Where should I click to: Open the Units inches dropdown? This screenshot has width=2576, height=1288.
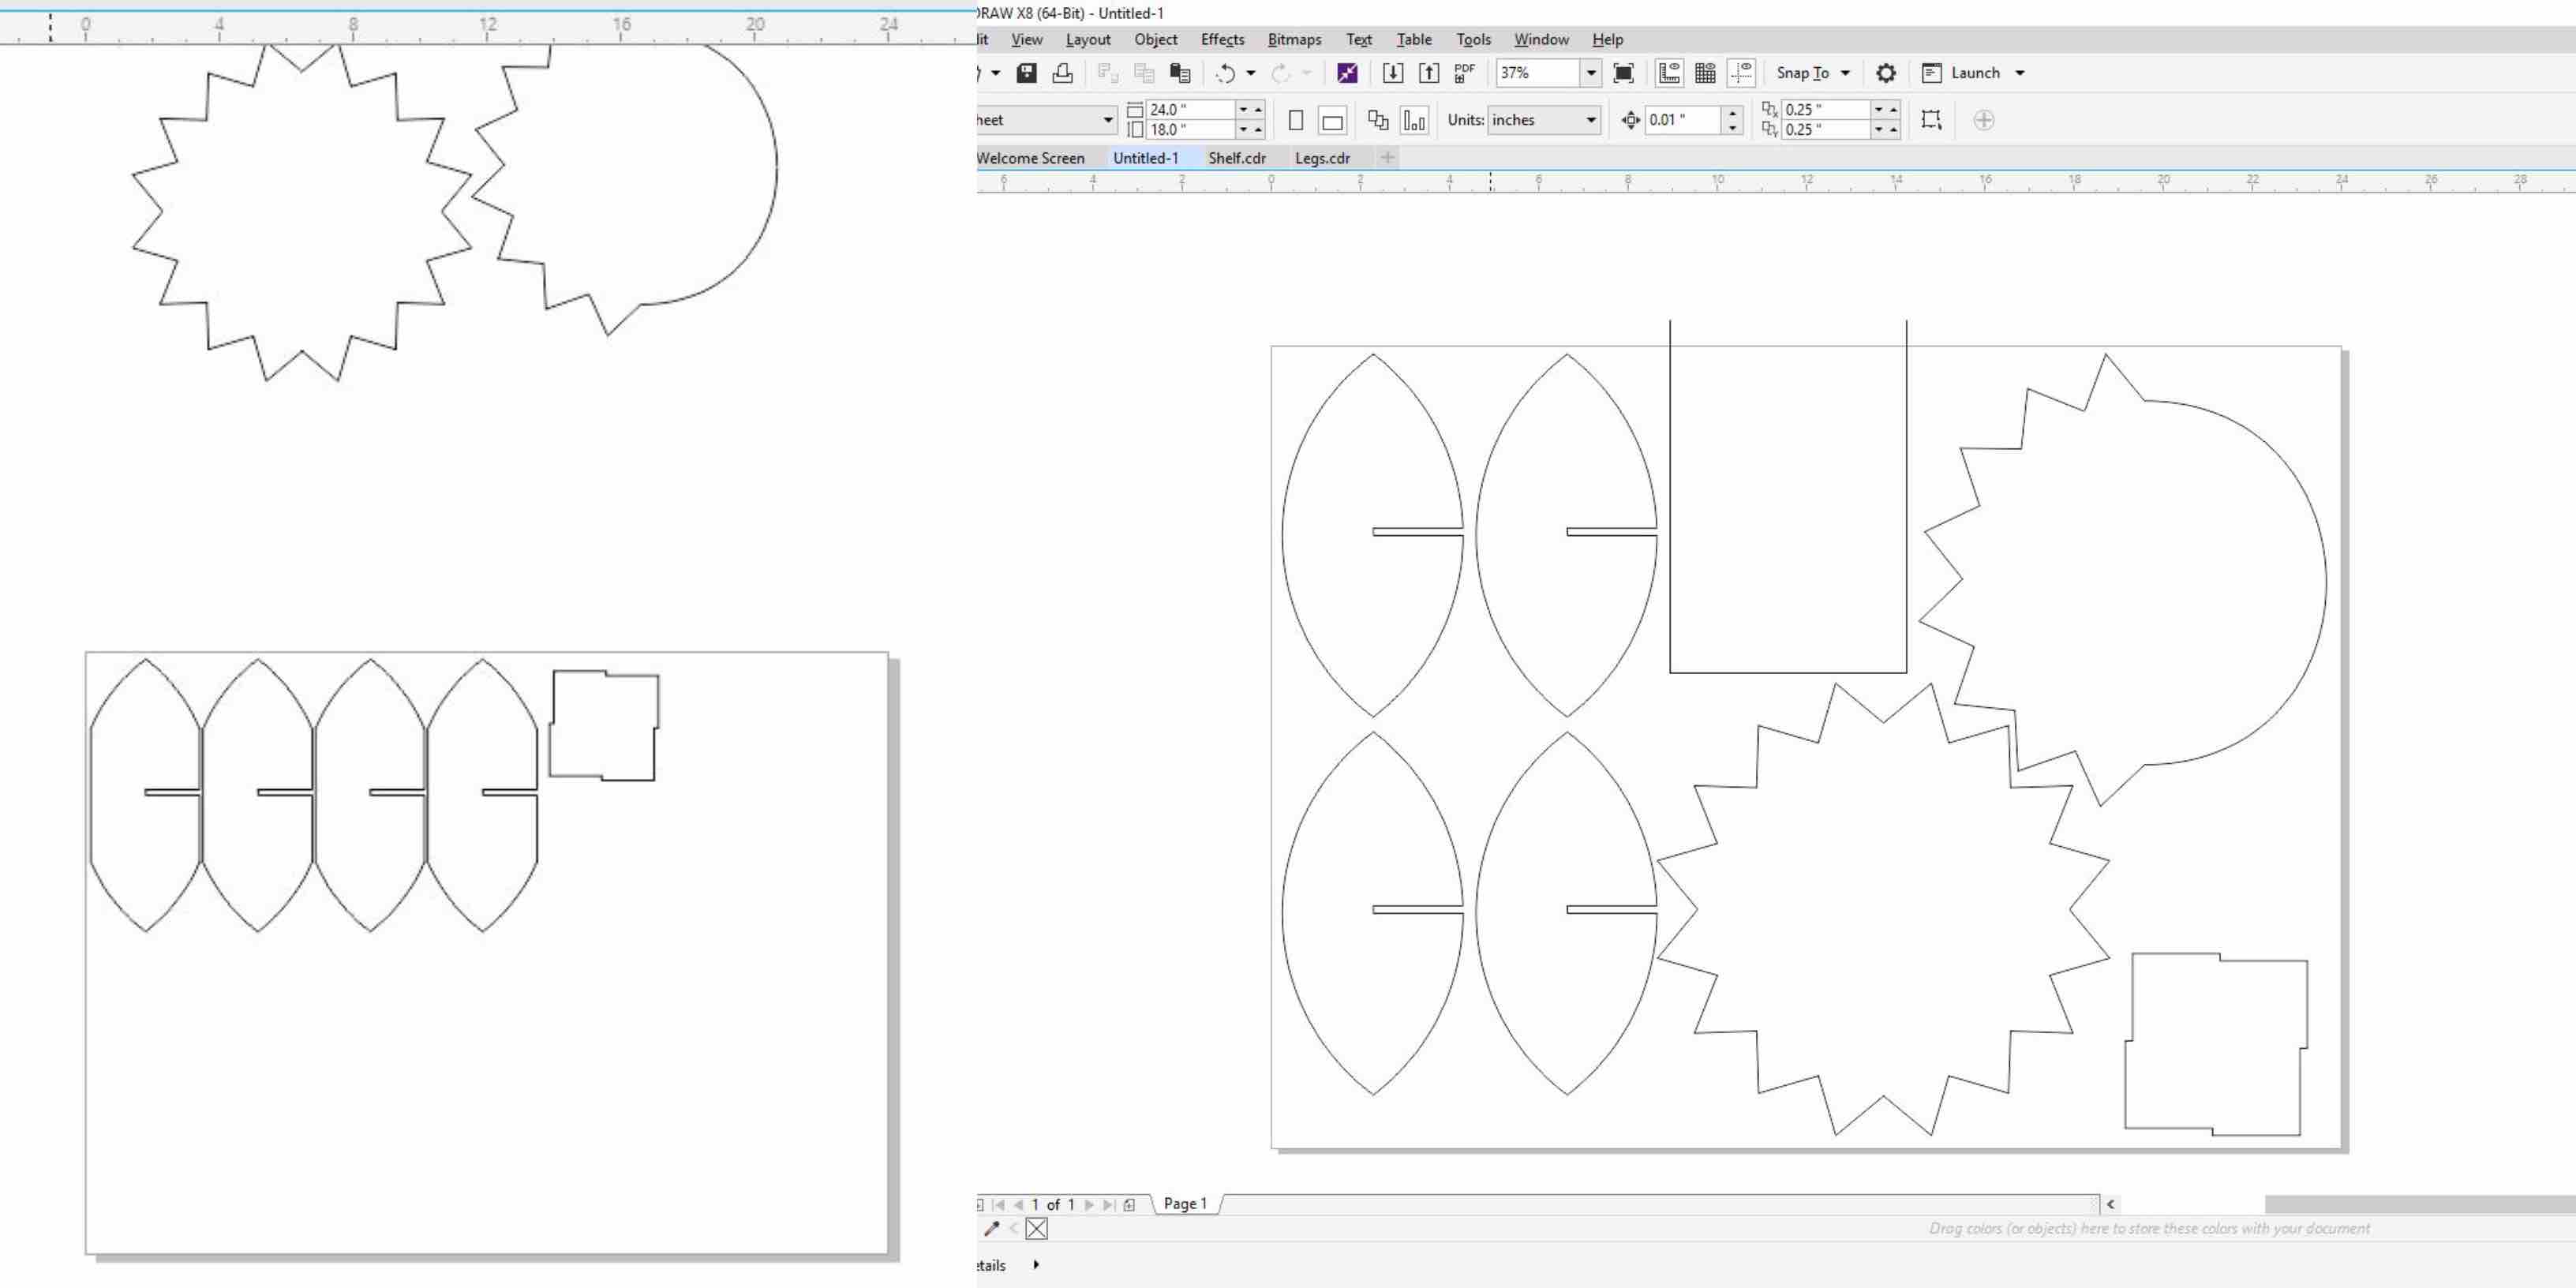coord(1544,120)
